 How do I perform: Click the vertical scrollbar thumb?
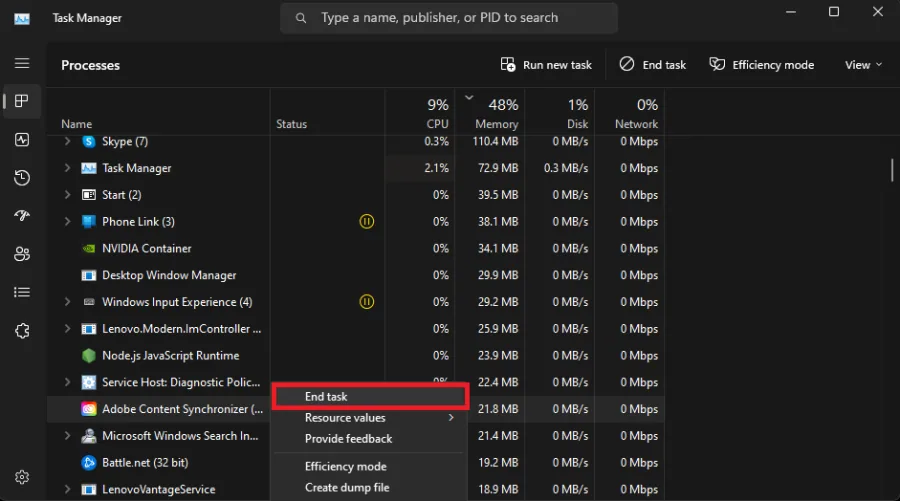click(x=892, y=170)
